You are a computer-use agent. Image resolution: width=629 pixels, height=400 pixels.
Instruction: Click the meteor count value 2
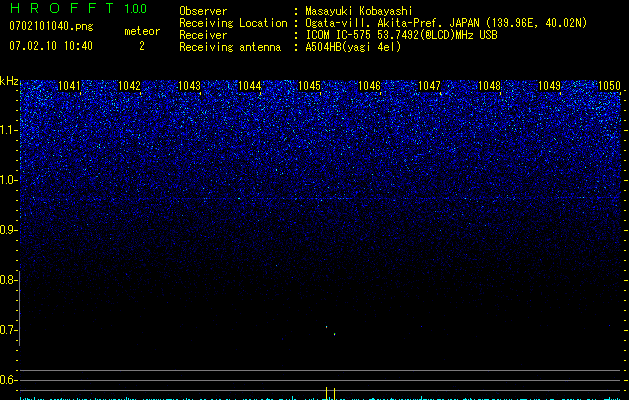142,46
